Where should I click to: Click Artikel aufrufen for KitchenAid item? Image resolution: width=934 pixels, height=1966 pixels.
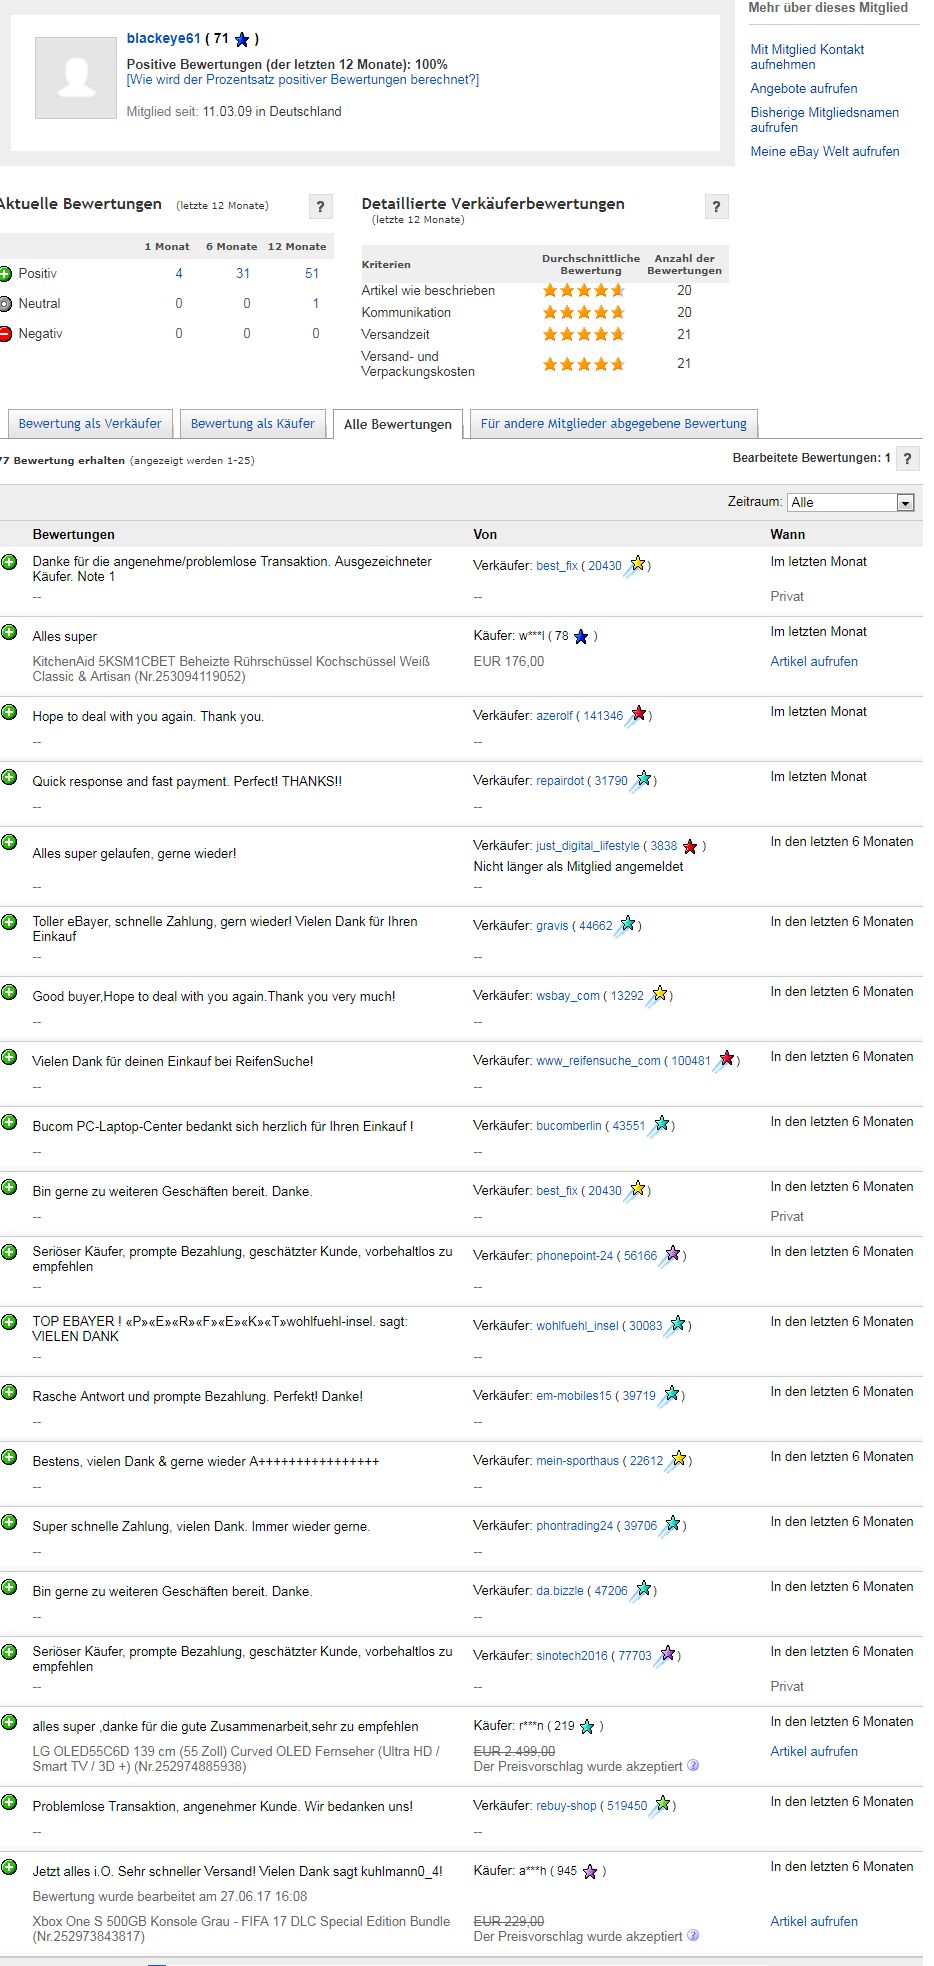pos(814,662)
